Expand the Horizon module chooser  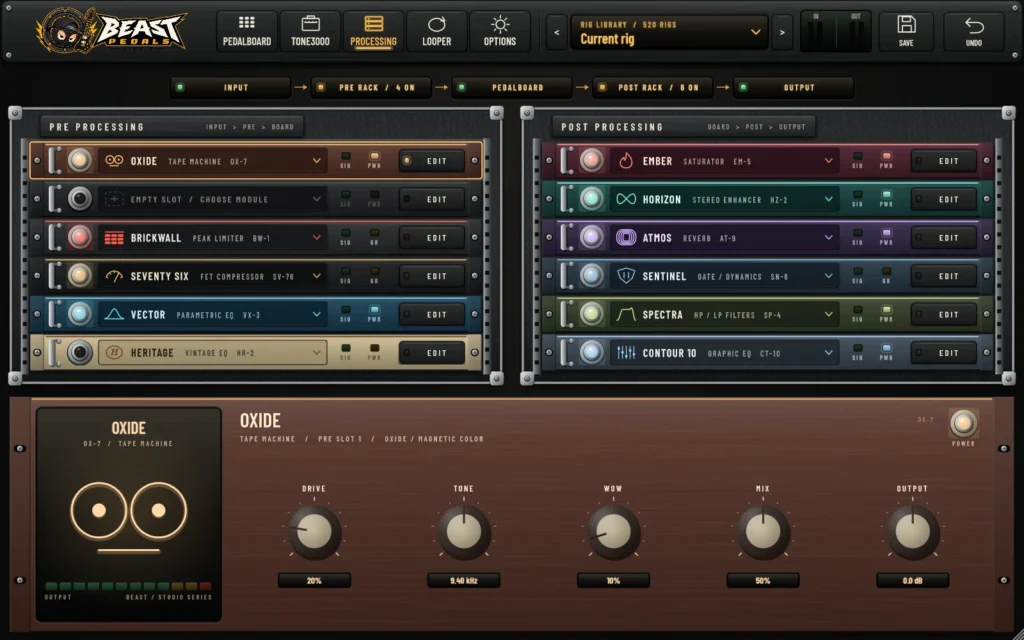829,199
